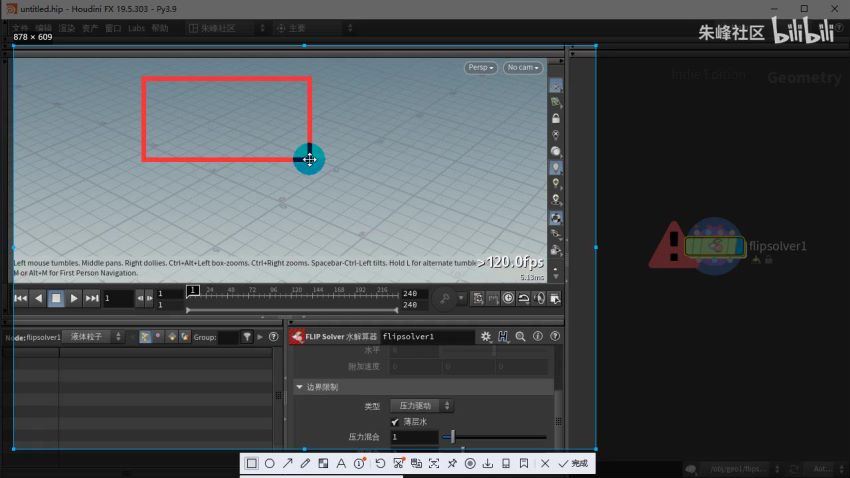Screen dimensions: 850x478
Task: Click download save icon in screenshot toolbar
Action: [x=488, y=463]
